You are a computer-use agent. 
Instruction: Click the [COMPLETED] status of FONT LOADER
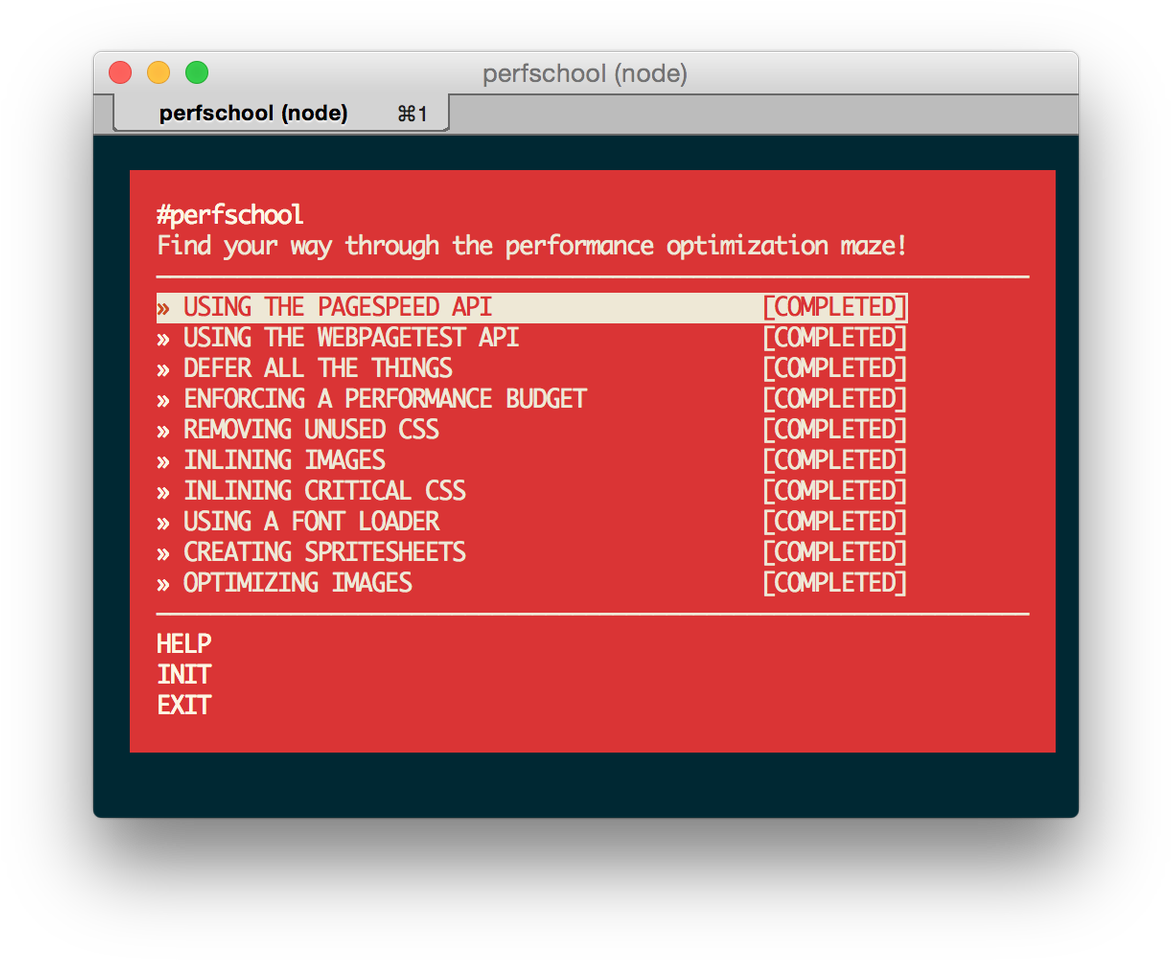[x=835, y=521]
